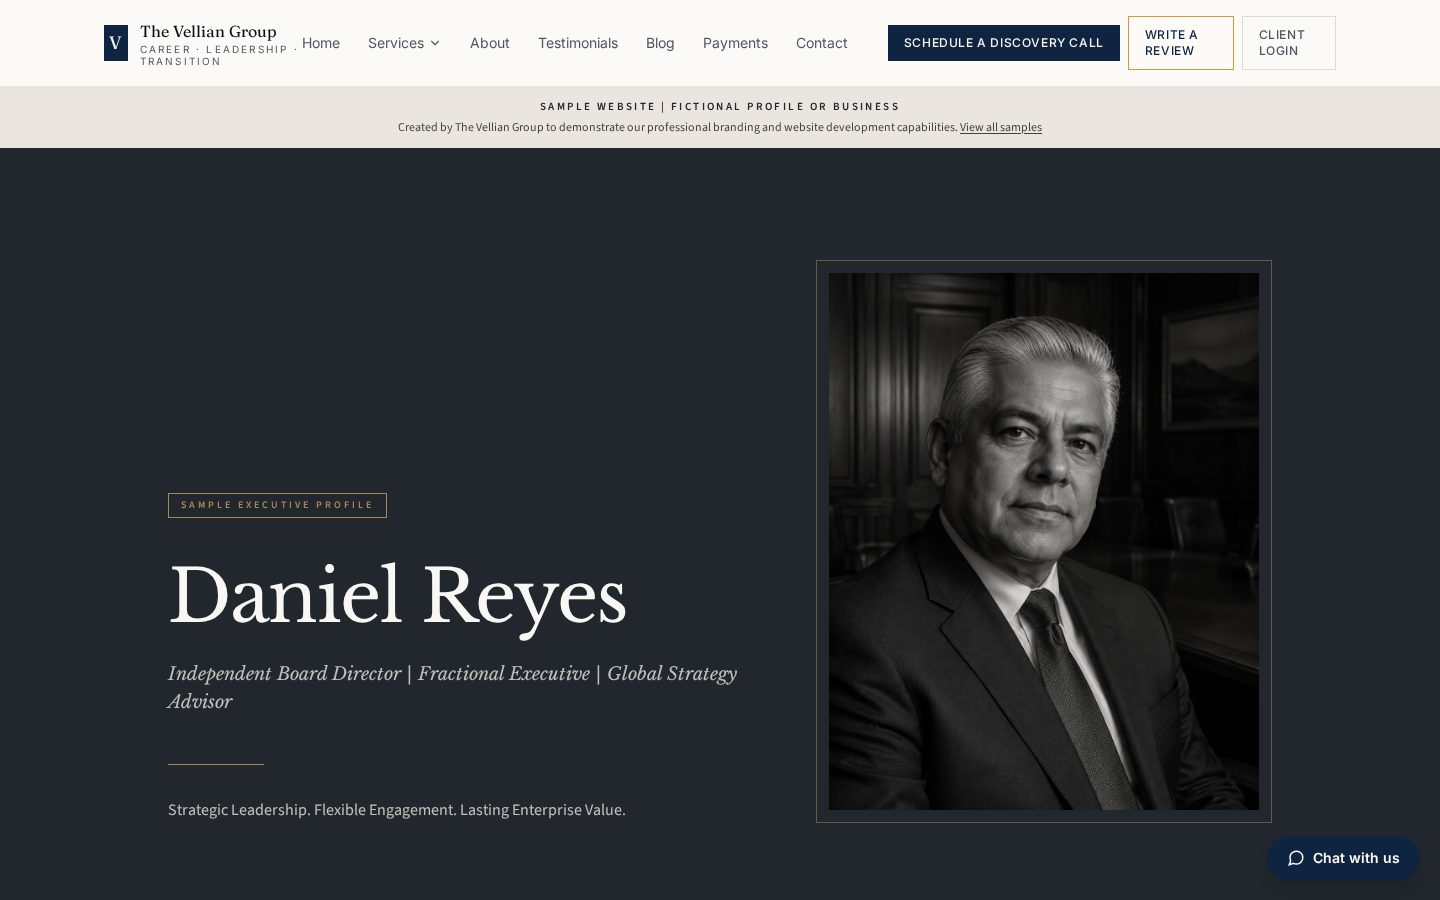This screenshot has width=1440, height=900.
Task: Click the Sample Executive Profile badge
Action: click(x=277, y=505)
